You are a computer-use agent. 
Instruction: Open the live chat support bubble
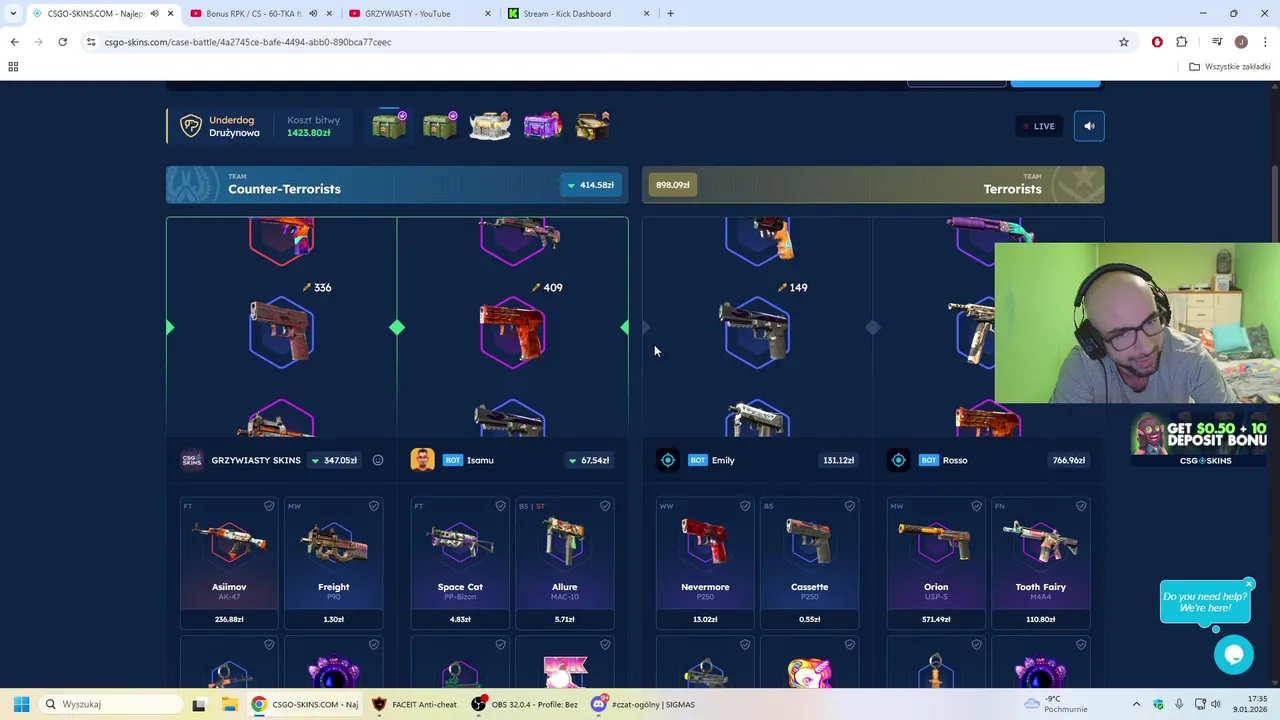coord(1234,655)
